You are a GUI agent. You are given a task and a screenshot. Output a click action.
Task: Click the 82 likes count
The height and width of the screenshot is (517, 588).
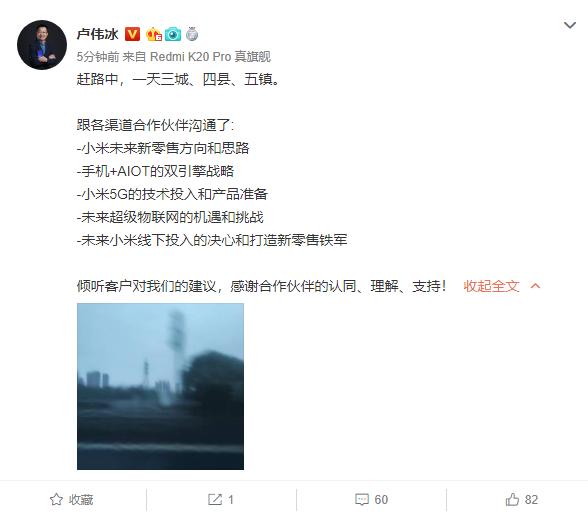tap(531, 500)
